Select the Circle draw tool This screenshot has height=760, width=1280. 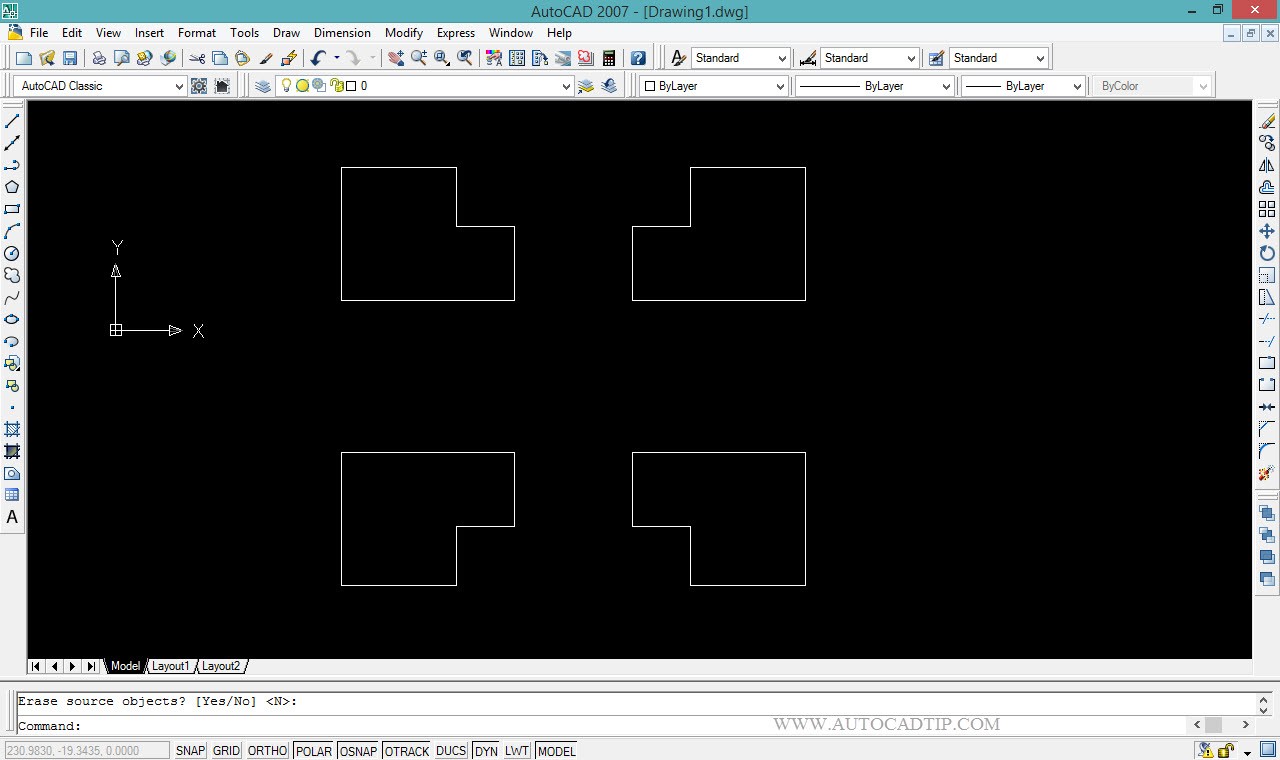pyautogui.click(x=12, y=254)
